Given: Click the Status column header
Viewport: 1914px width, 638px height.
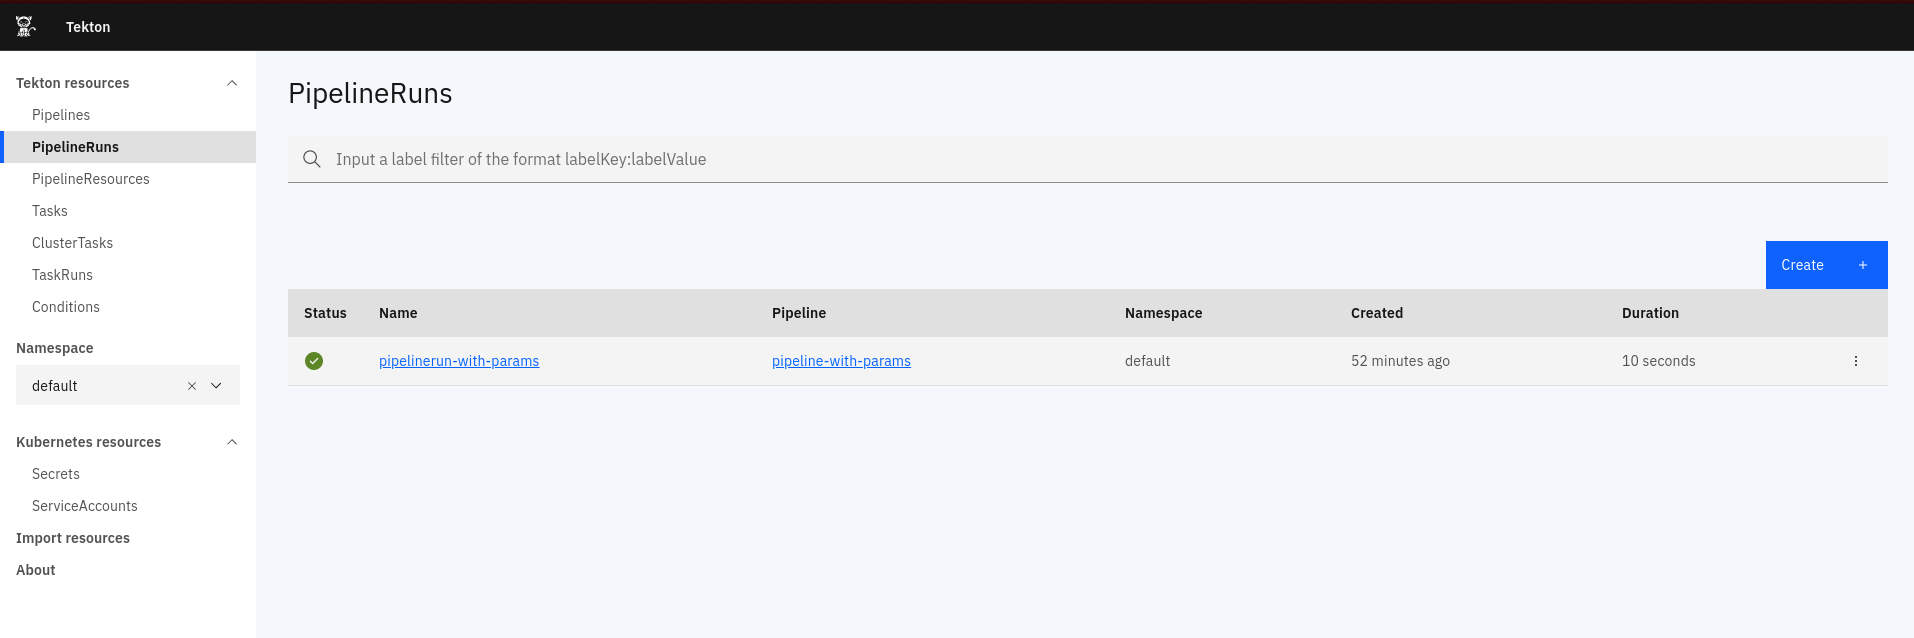Looking at the screenshot, I should [325, 313].
